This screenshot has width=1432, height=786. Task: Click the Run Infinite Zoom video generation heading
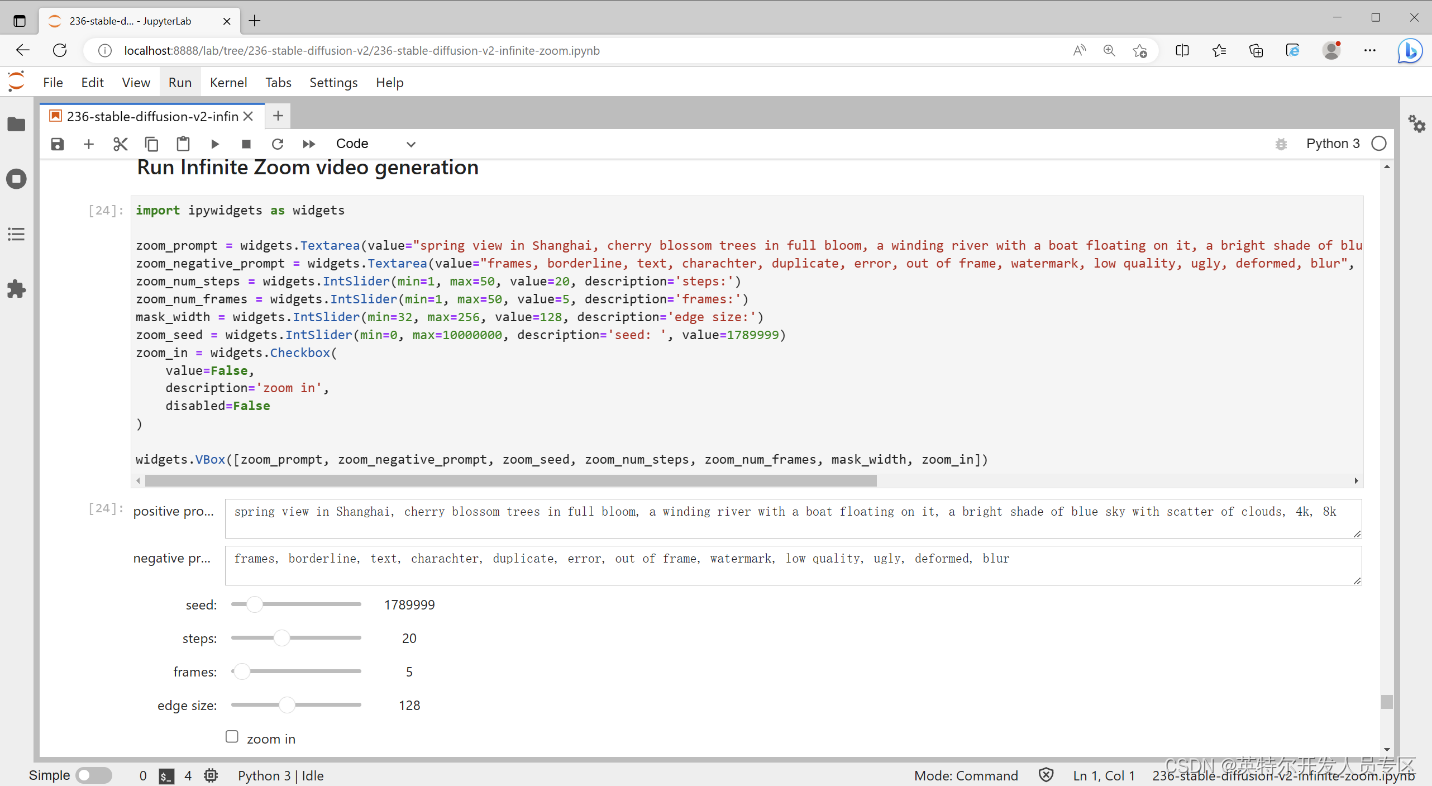click(x=308, y=167)
